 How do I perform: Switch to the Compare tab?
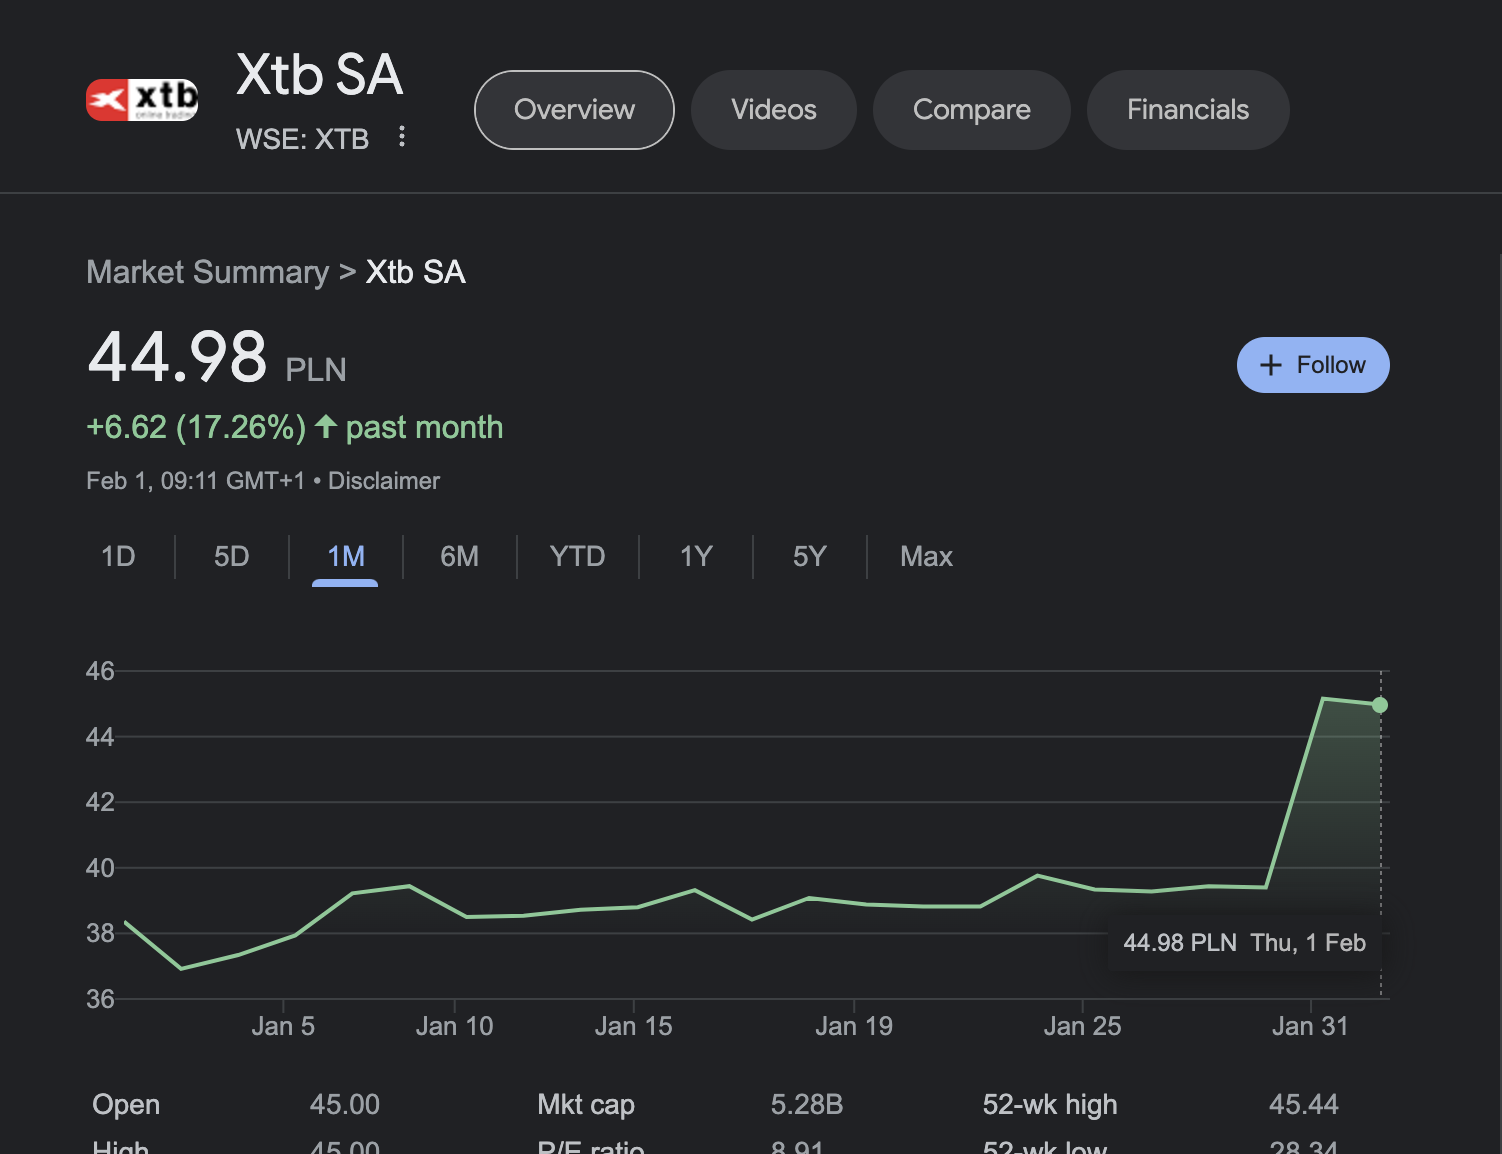pos(972,110)
